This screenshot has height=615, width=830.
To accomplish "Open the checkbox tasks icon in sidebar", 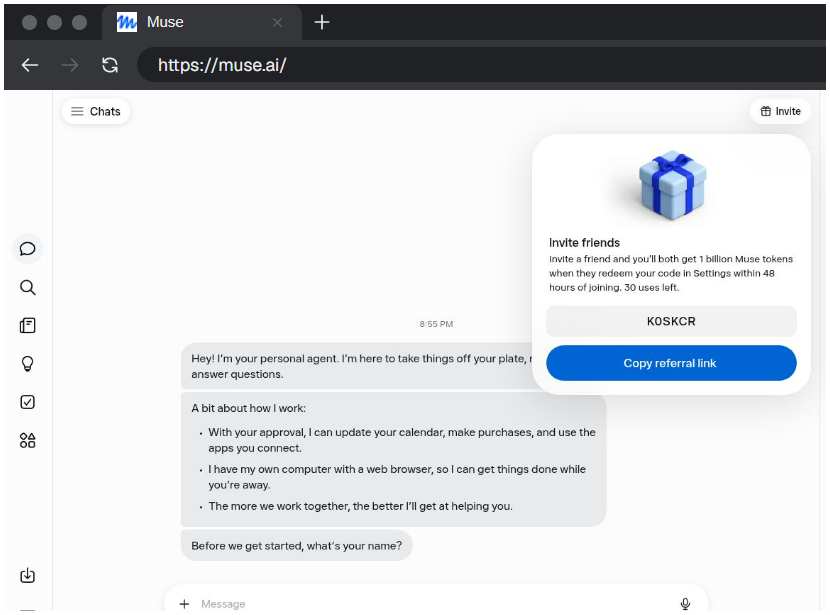I will pyautogui.click(x=28, y=402).
